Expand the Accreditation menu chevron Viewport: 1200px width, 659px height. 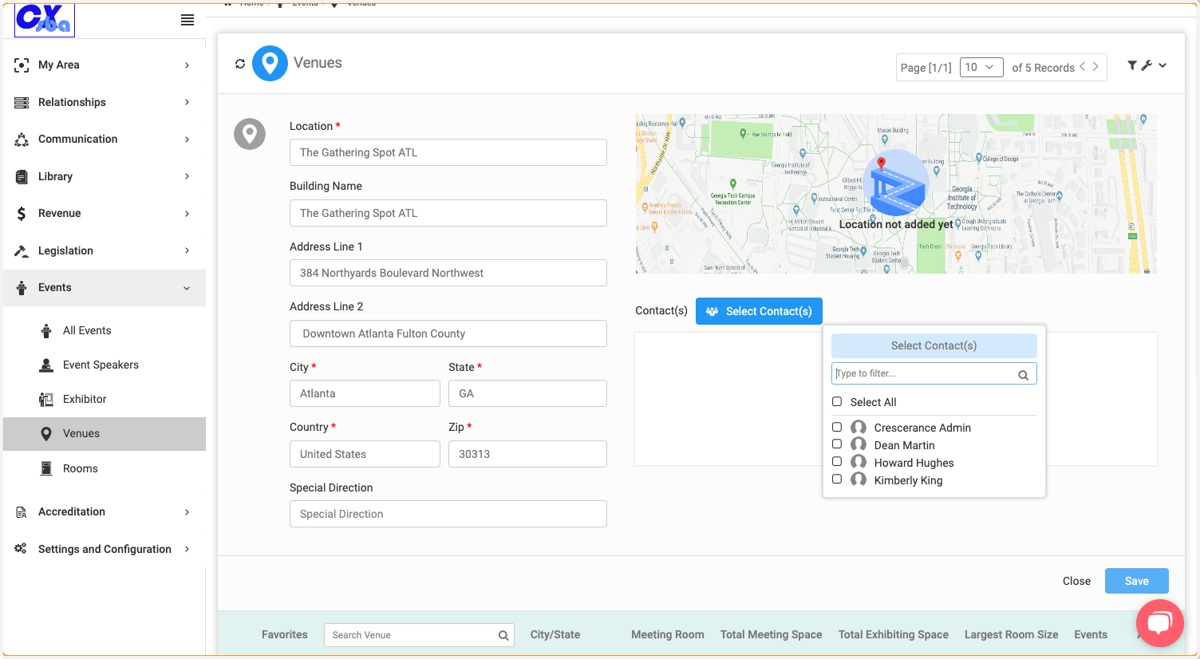187,512
